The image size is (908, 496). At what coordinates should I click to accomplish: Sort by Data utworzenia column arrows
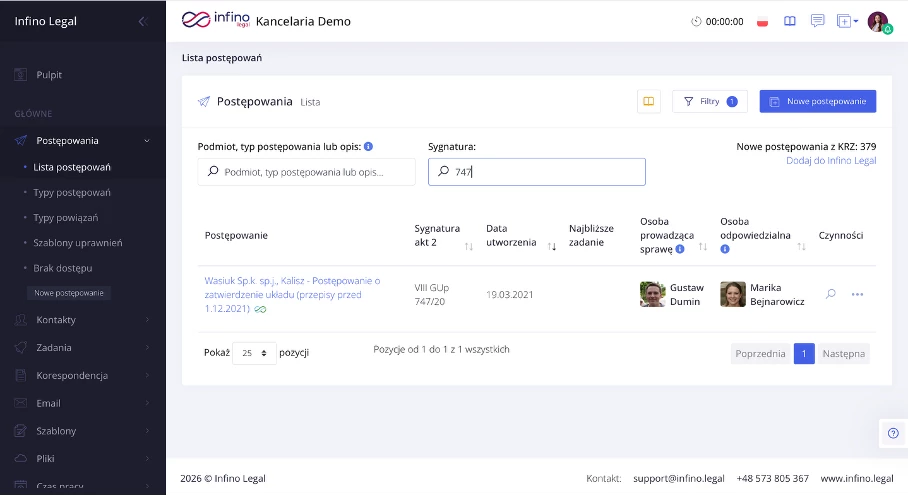tap(552, 245)
